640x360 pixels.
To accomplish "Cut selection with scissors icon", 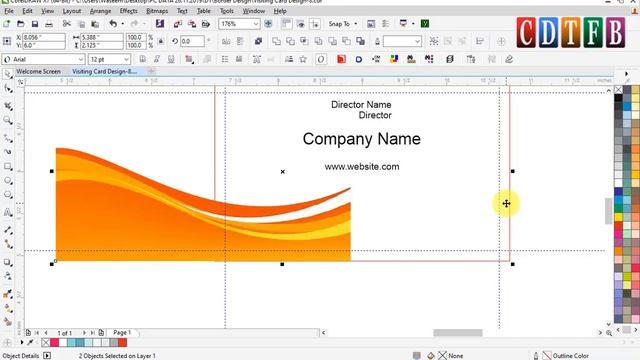I will tap(67, 24).
